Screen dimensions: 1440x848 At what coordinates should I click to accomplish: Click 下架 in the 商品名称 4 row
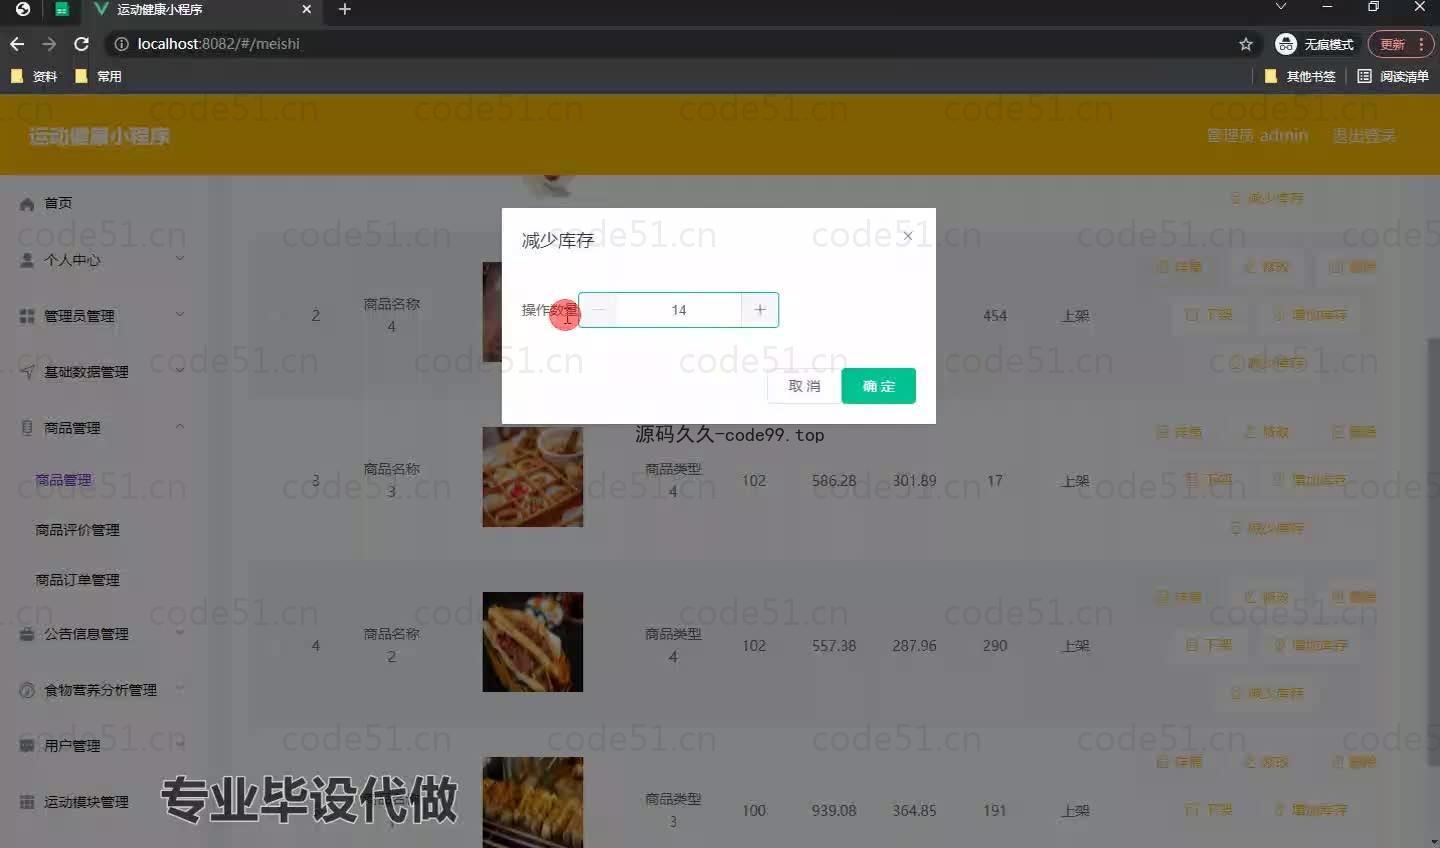pyautogui.click(x=1209, y=315)
